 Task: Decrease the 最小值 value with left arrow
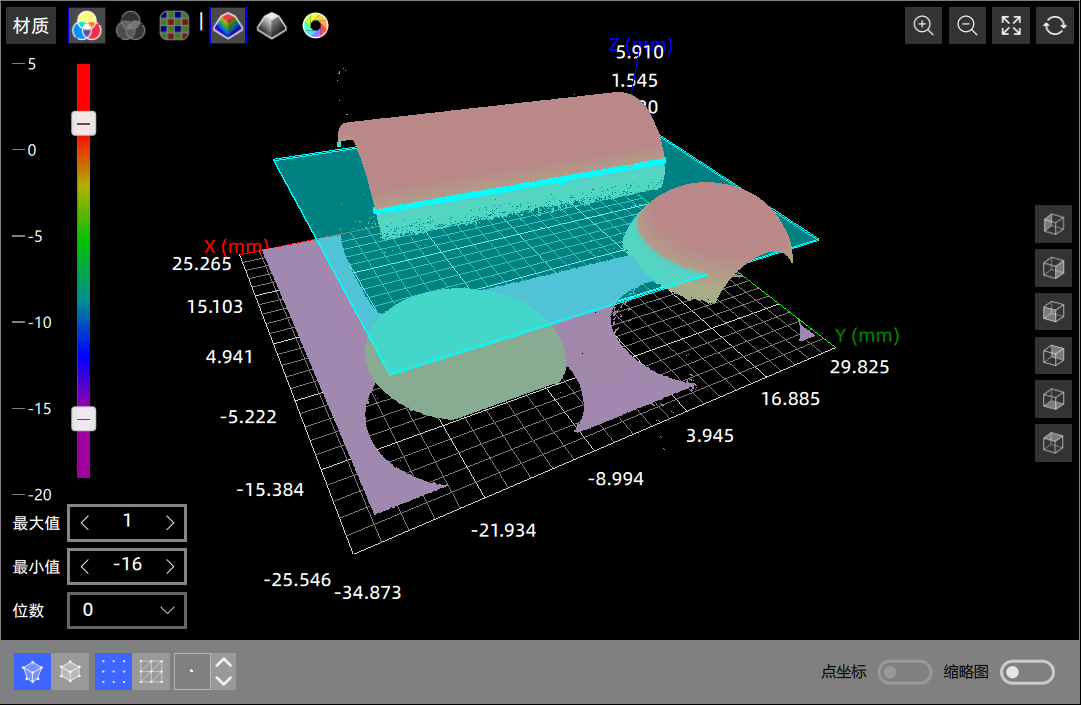coord(85,566)
